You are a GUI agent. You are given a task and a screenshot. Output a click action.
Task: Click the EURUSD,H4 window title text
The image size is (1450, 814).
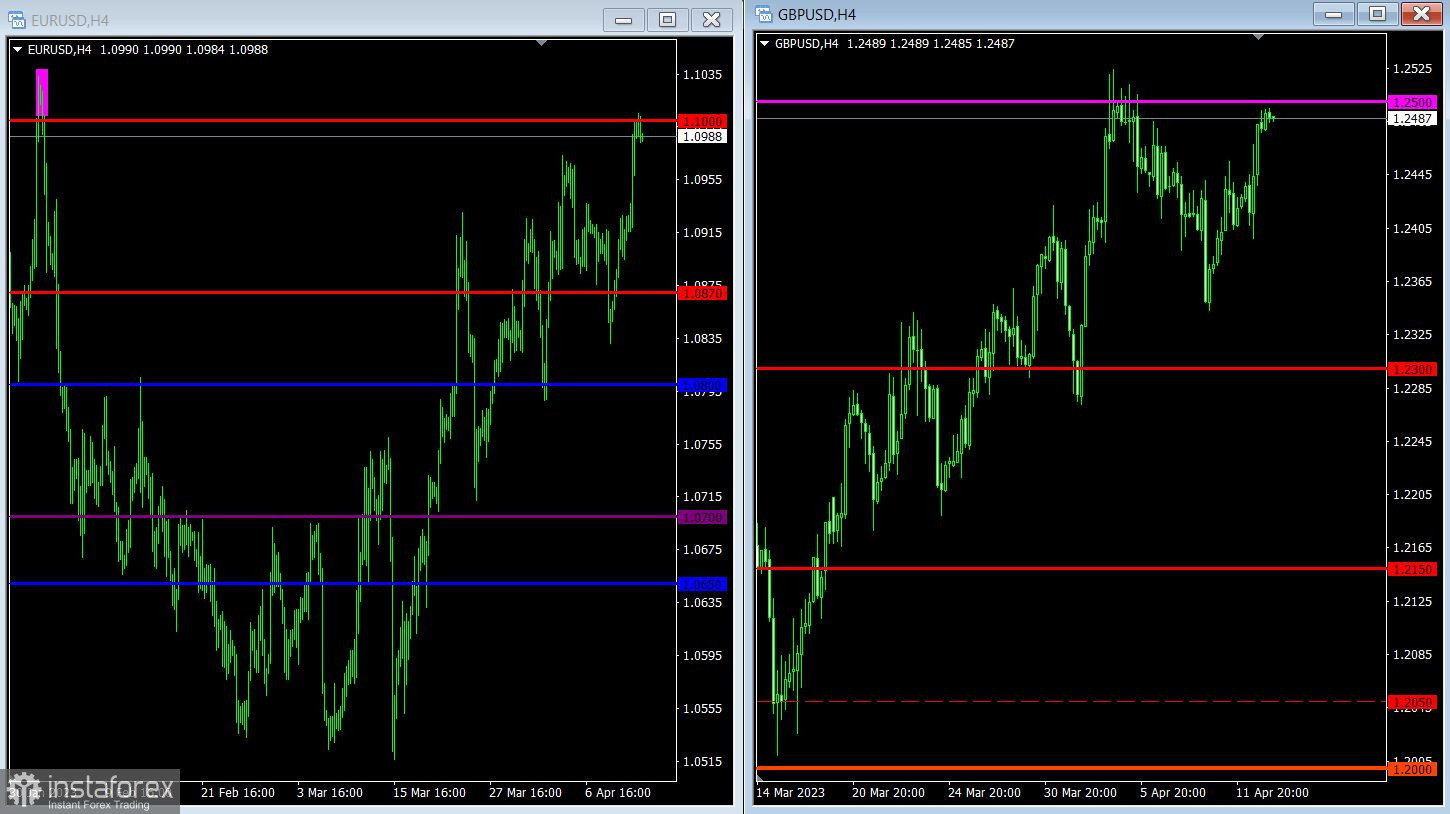tap(70, 20)
